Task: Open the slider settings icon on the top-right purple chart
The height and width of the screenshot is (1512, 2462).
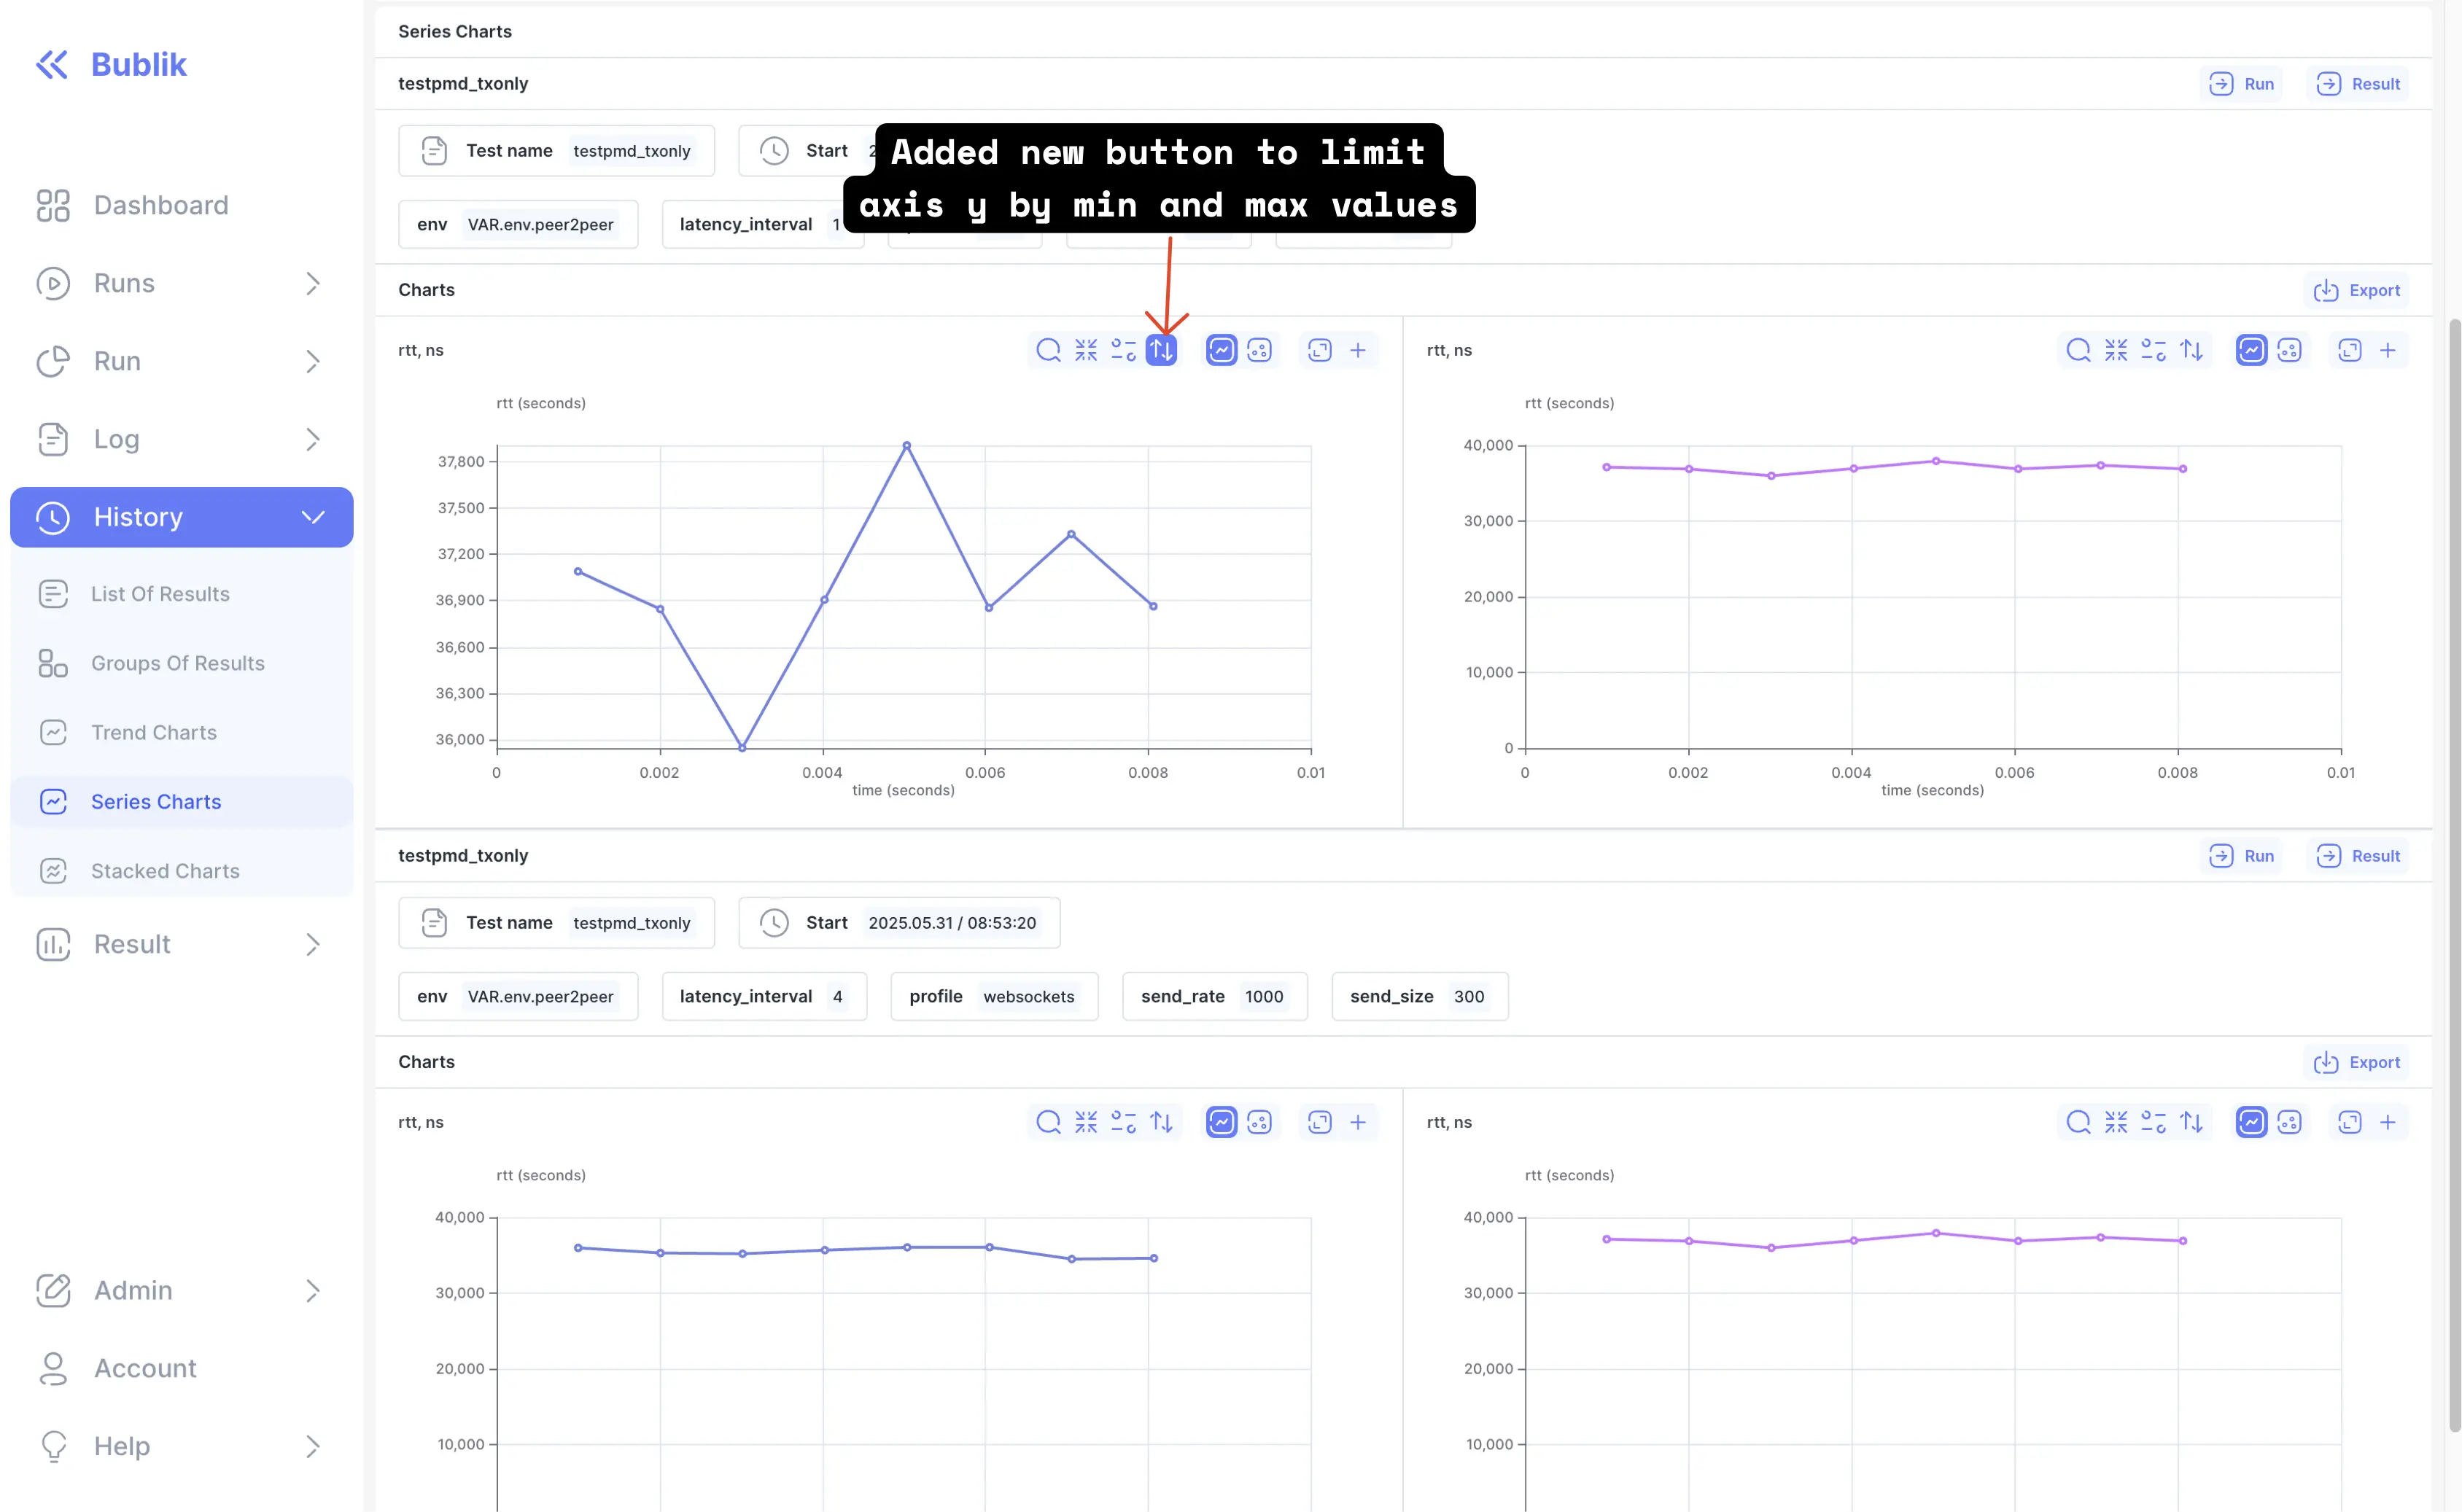Action: click(2153, 350)
